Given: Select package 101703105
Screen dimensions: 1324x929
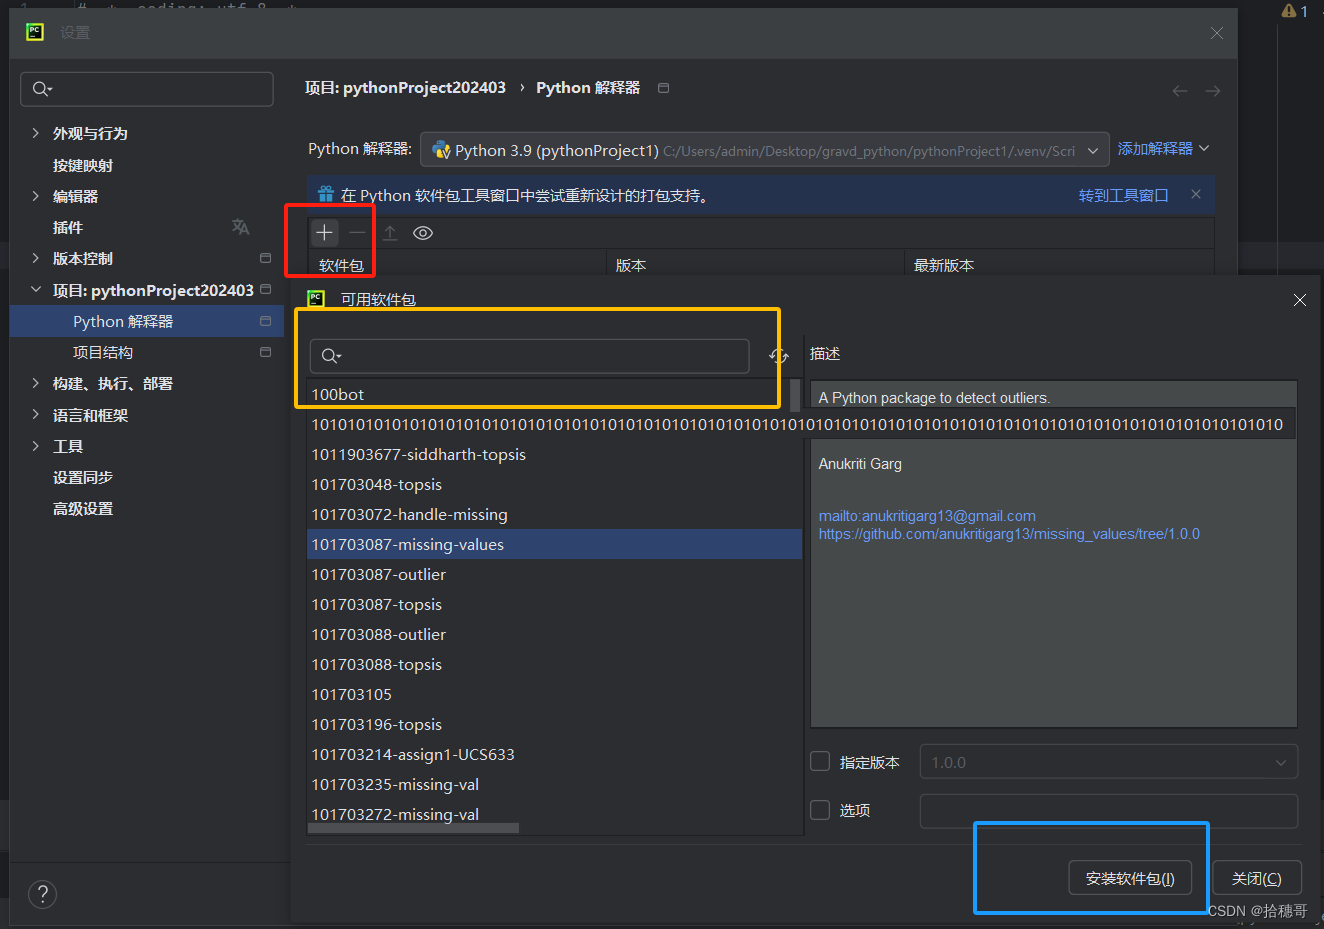Looking at the screenshot, I should click(x=555, y=694).
